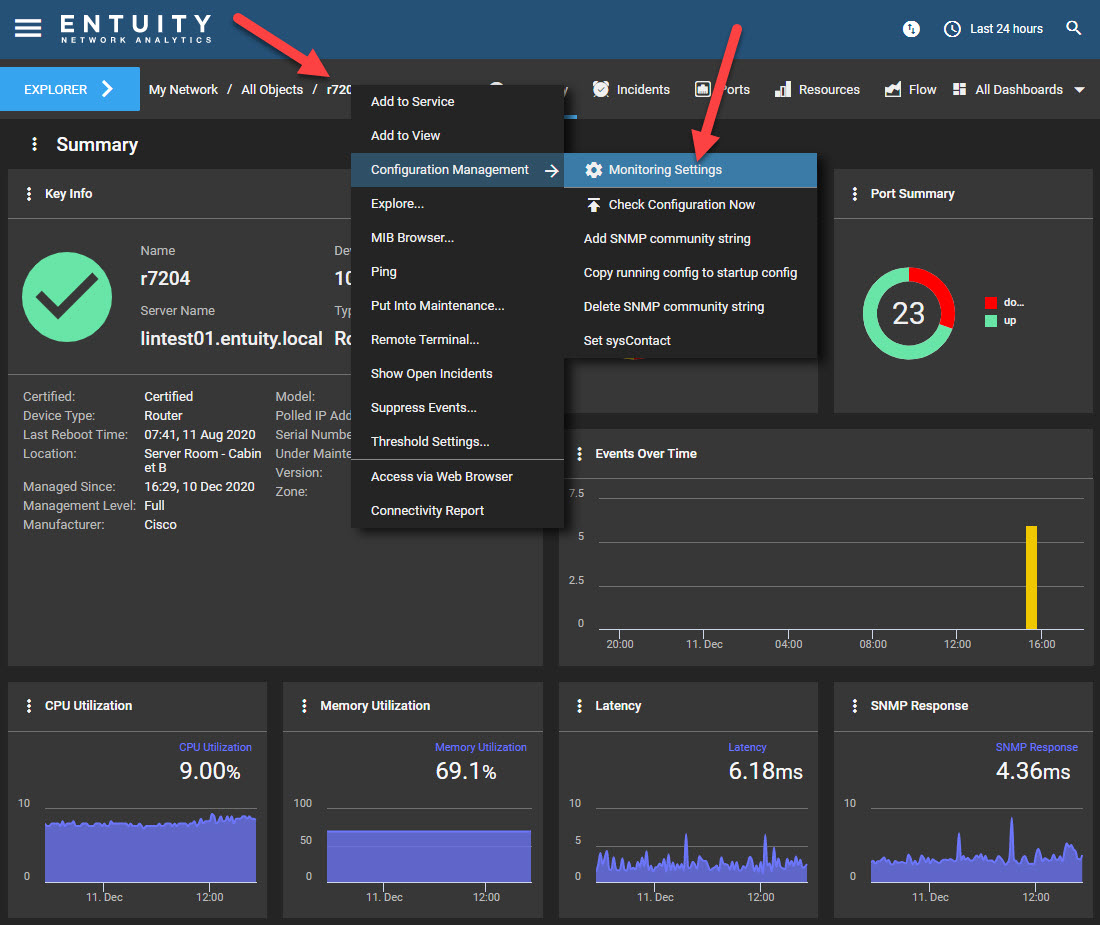Expand Configuration Management submenu arrow
The width and height of the screenshot is (1100, 925).
pyautogui.click(x=552, y=170)
